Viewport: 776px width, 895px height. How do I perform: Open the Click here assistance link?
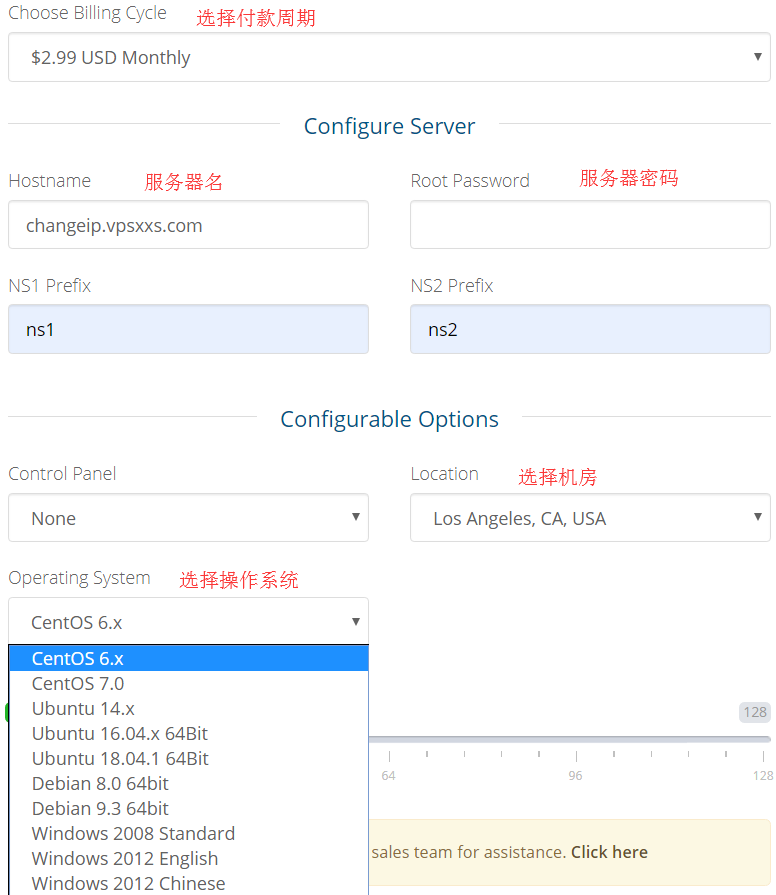click(609, 852)
